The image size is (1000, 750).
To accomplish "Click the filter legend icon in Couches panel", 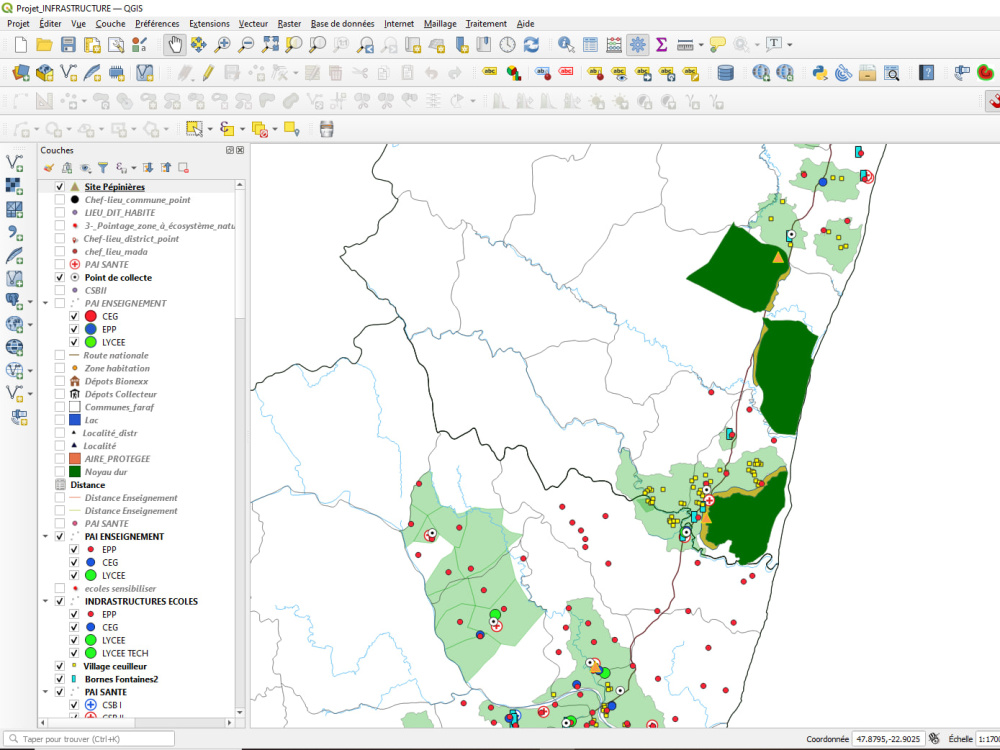I will tap(103, 168).
